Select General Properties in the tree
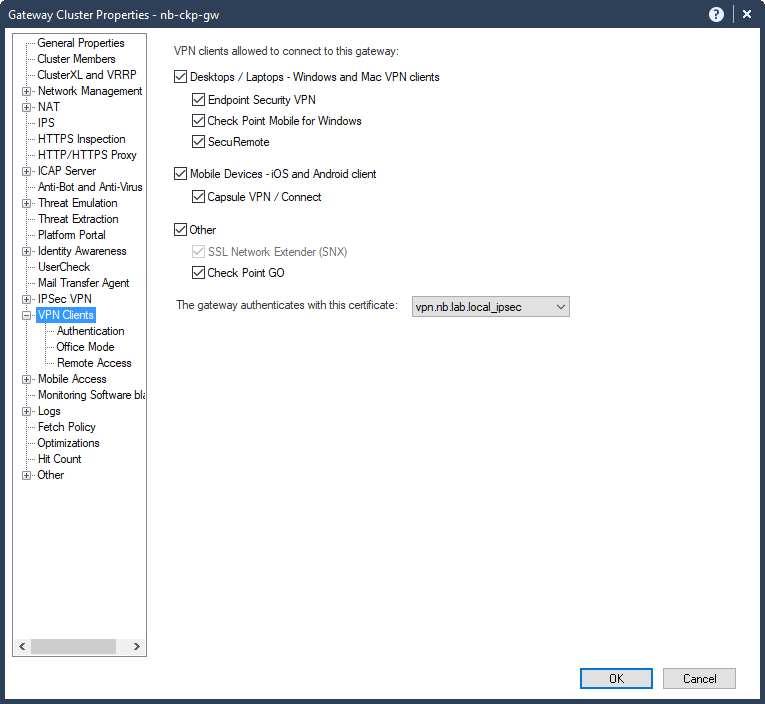Image resolution: width=765 pixels, height=704 pixels. point(81,43)
